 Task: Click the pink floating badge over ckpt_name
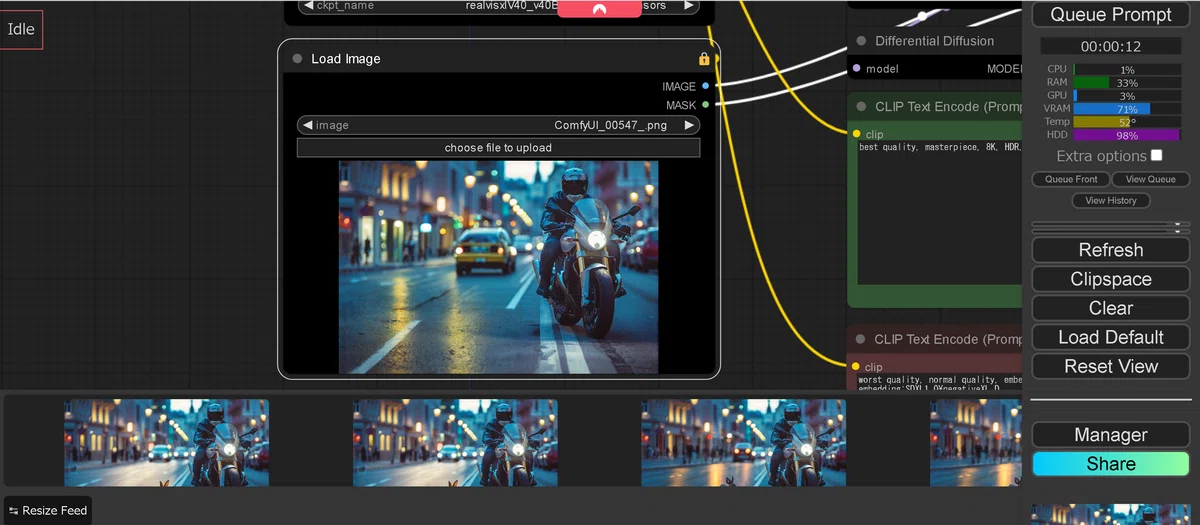click(599, 8)
